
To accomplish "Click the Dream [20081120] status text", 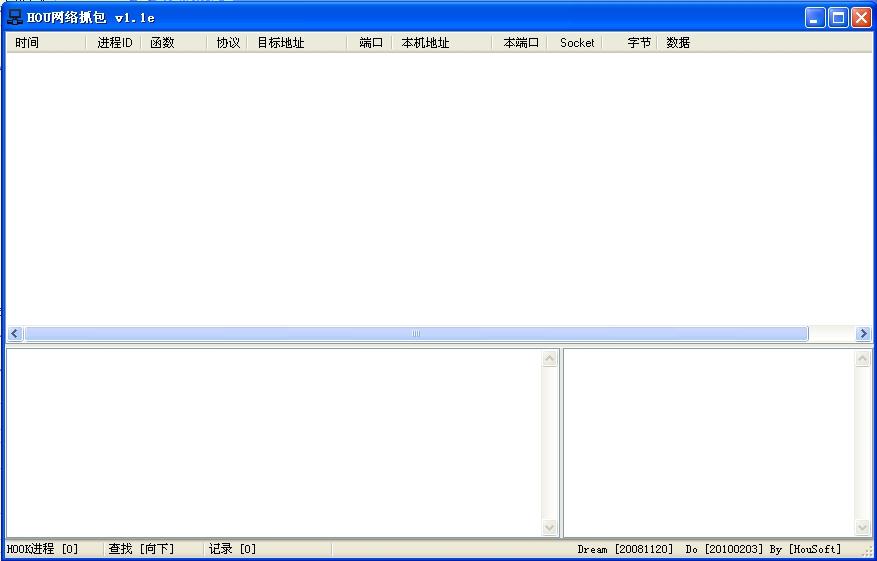I will point(625,549).
